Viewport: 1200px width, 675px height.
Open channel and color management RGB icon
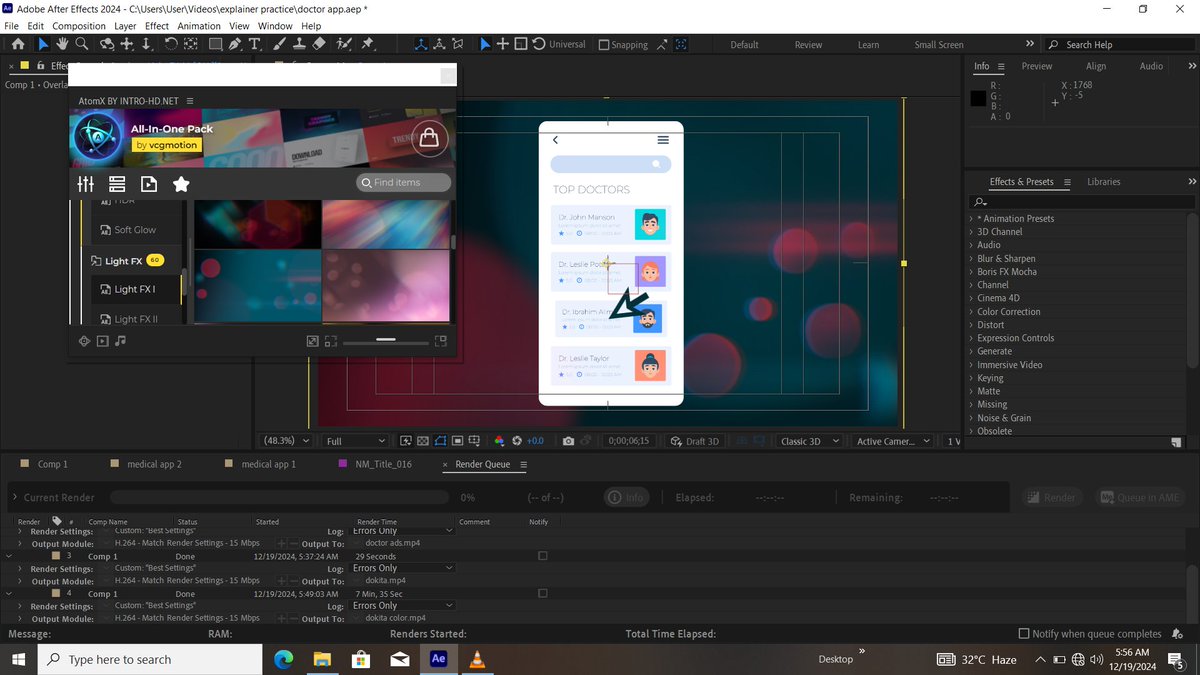pyautogui.click(x=500, y=441)
